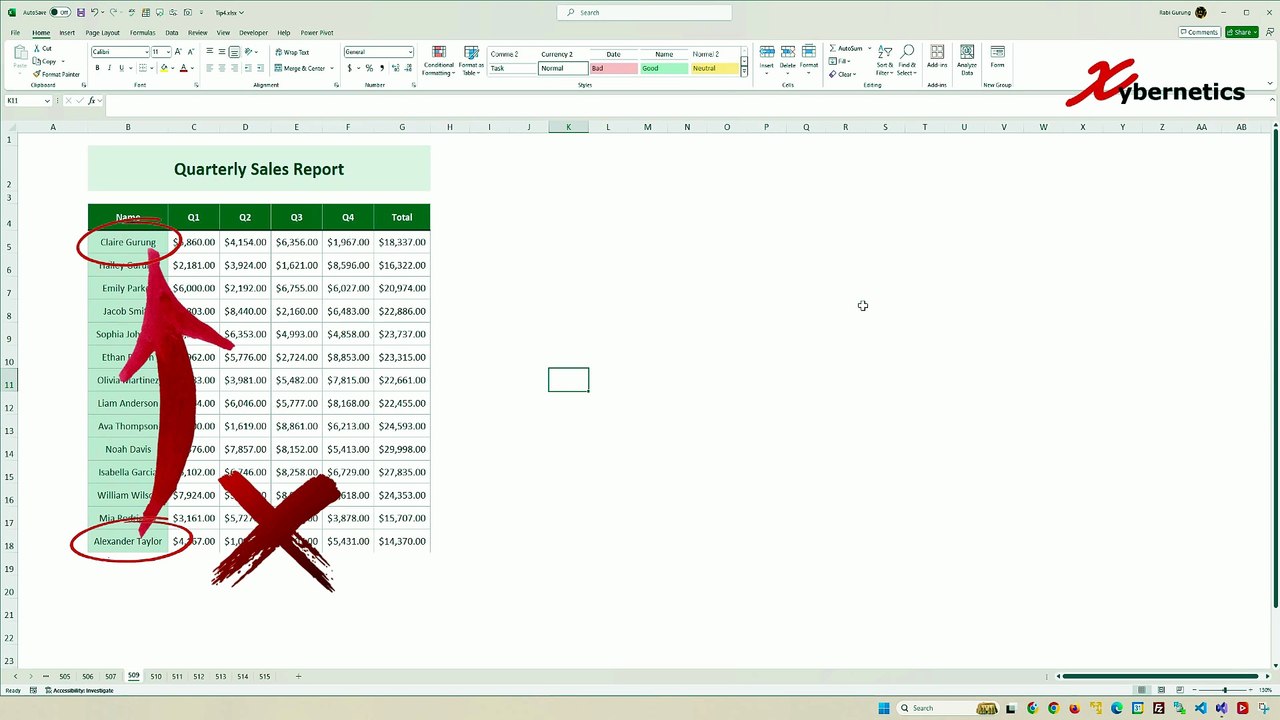Apply the Bad cell style
The image size is (1280, 720).
613,68
